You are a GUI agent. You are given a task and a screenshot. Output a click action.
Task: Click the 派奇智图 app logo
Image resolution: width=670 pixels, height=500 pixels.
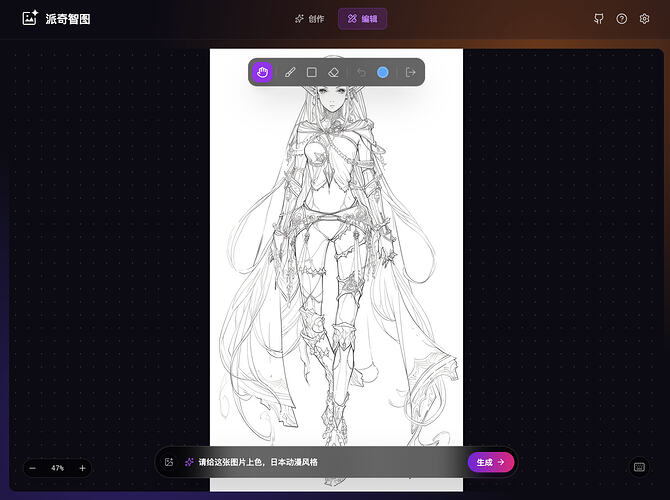[56, 19]
